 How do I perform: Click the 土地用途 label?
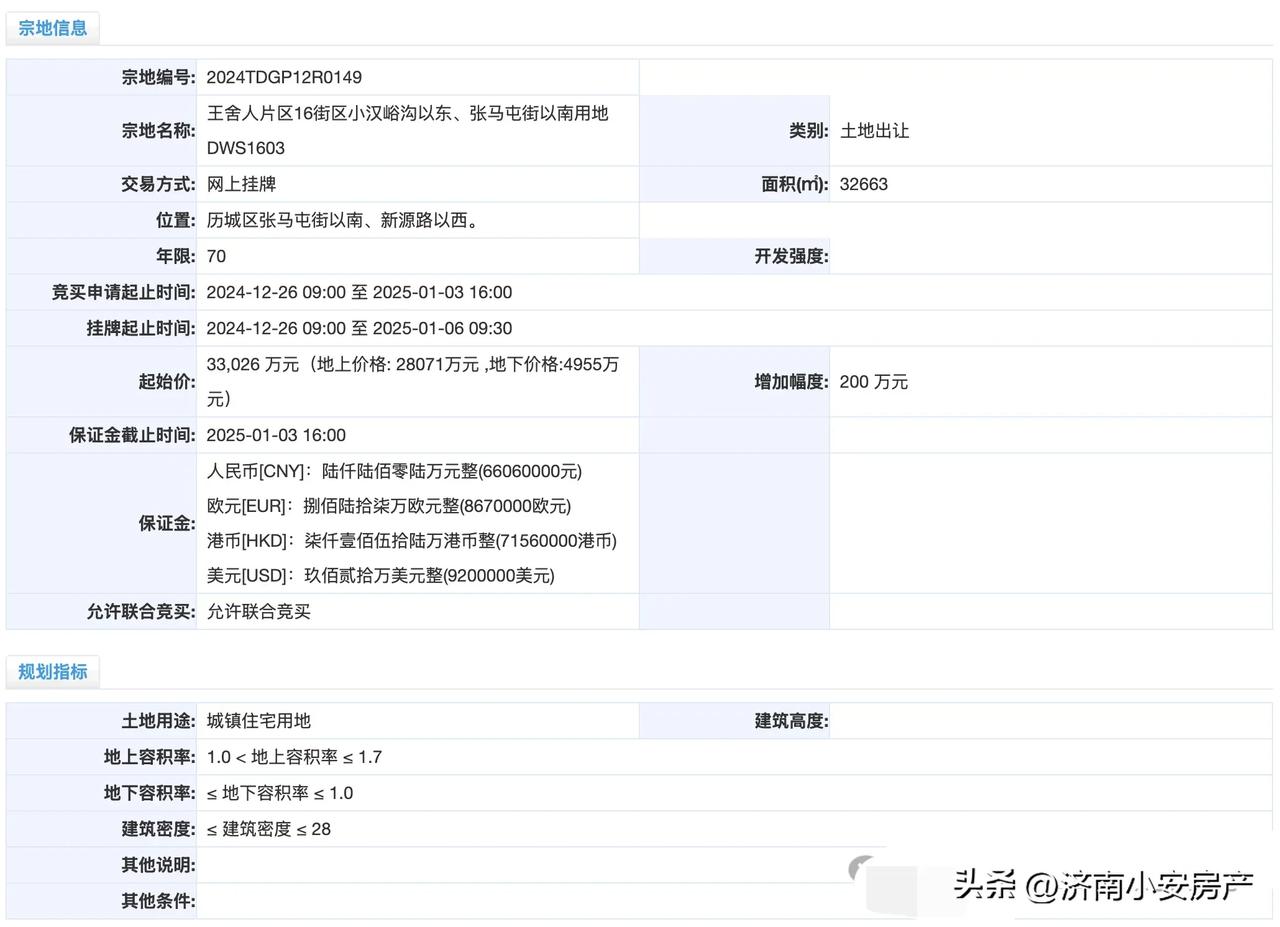tap(158, 721)
